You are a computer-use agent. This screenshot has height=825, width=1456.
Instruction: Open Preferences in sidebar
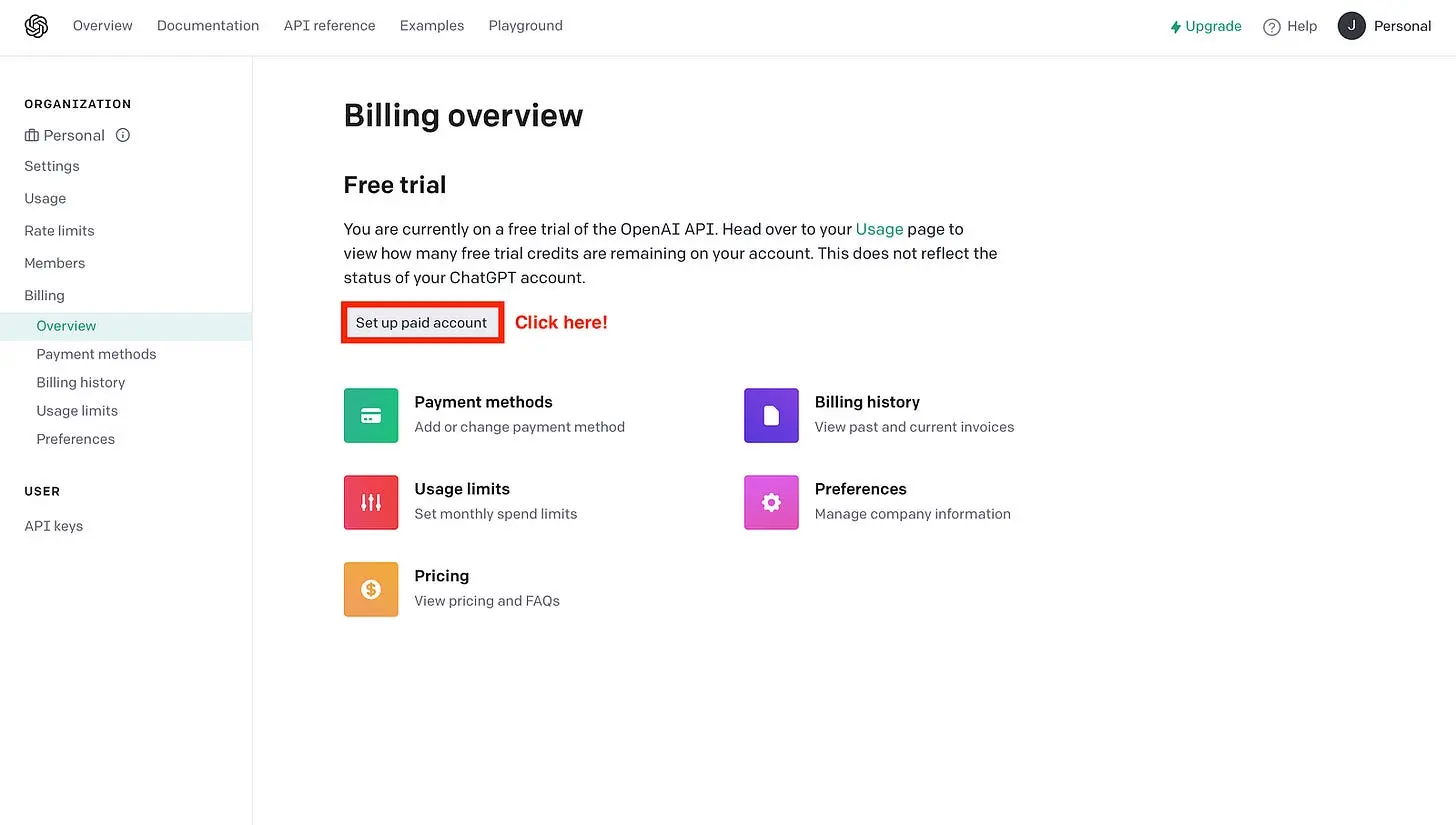click(x=76, y=439)
